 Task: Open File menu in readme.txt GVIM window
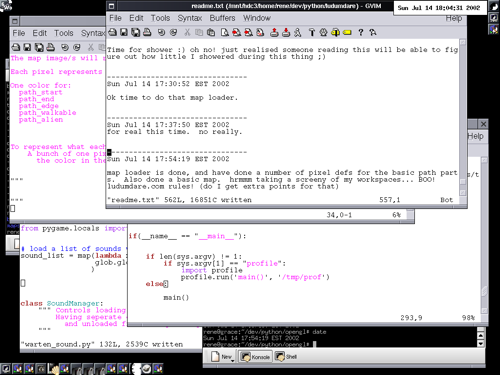pyautogui.click(x=115, y=18)
